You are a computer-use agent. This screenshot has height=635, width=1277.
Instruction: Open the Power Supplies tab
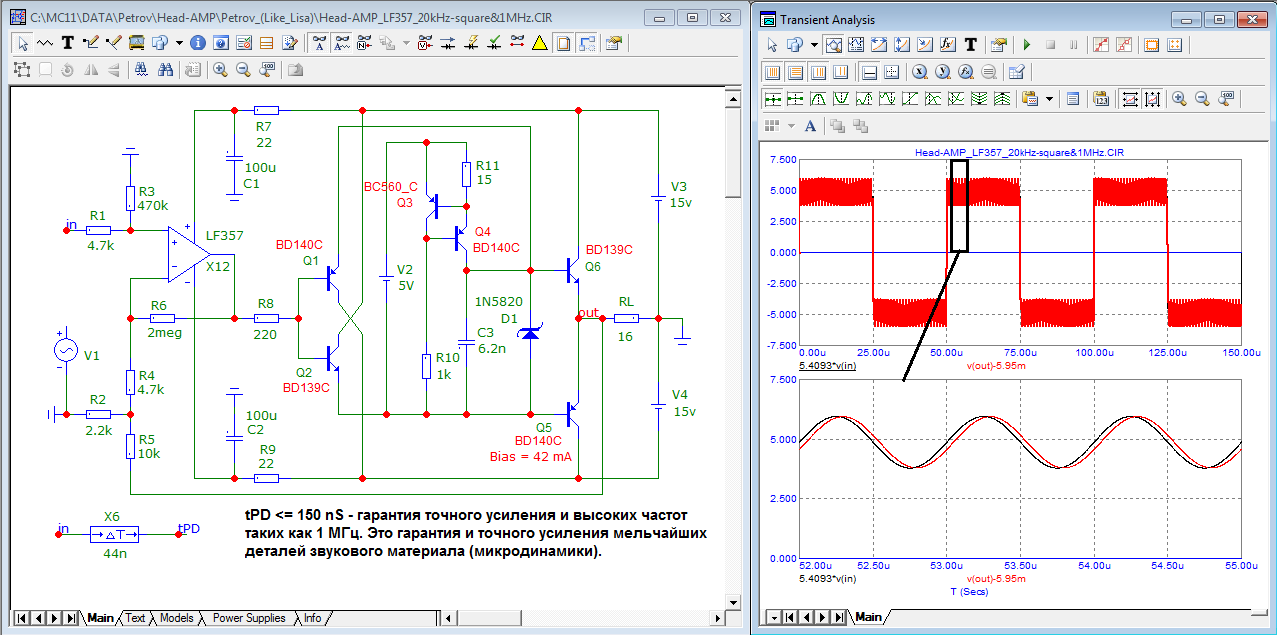tap(249, 618)
